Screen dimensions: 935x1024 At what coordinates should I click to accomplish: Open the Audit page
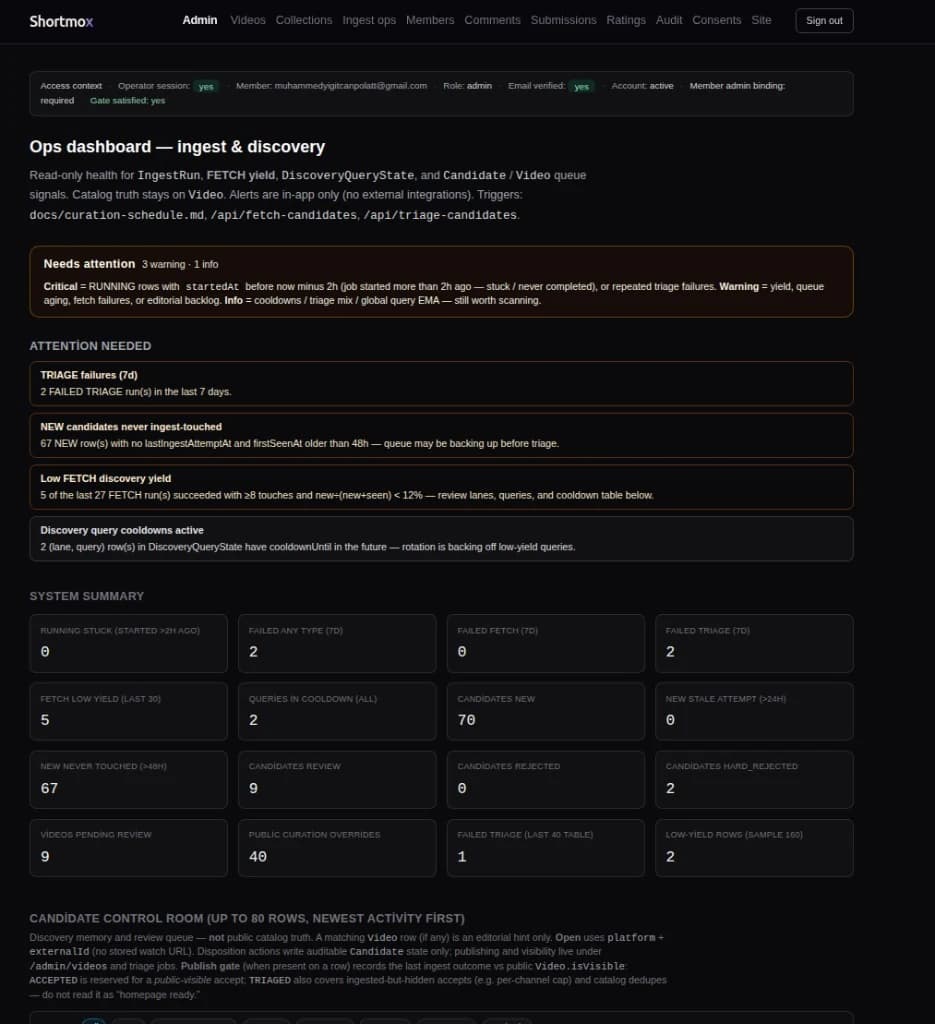669,20
